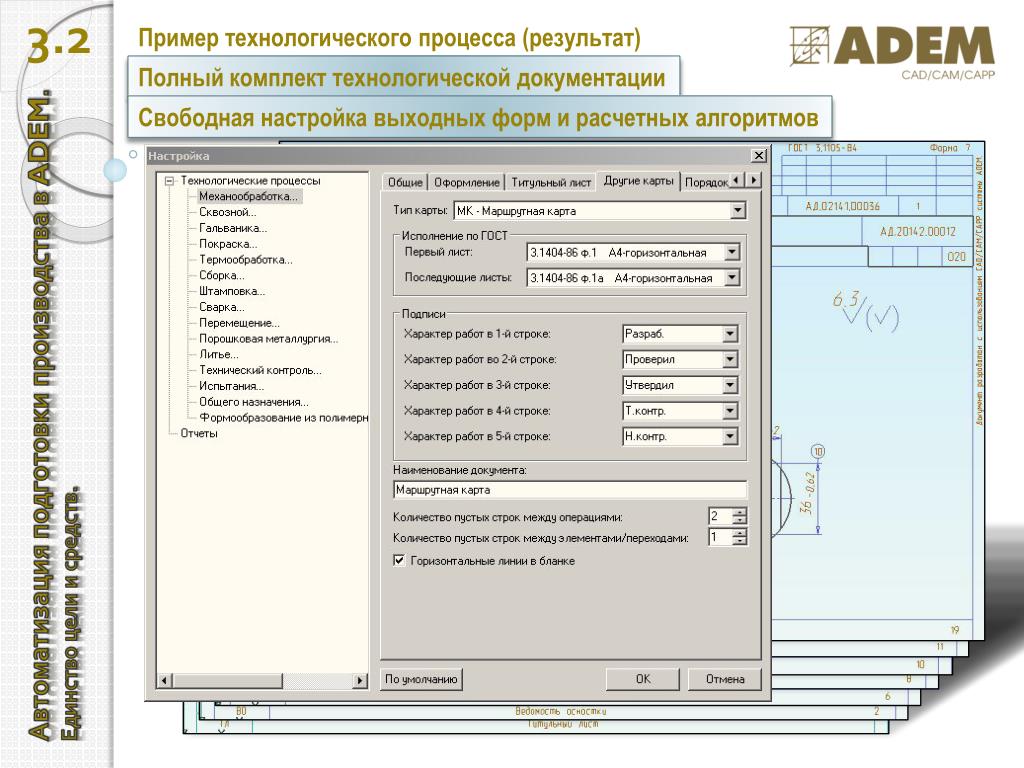The height and width of the screenshot is (768, 1024).
Task: Open the Титульный лист tab
Action: tap(551, 182)
